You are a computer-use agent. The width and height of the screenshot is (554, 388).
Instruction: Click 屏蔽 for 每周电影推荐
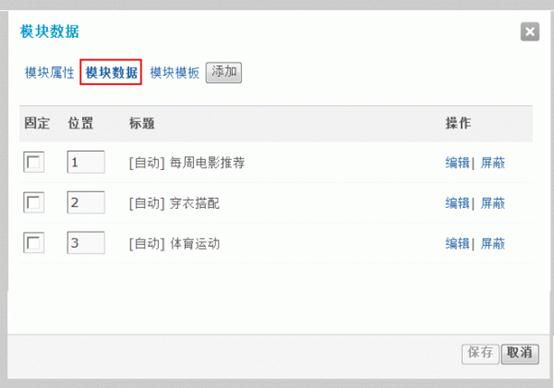(493, 163)
